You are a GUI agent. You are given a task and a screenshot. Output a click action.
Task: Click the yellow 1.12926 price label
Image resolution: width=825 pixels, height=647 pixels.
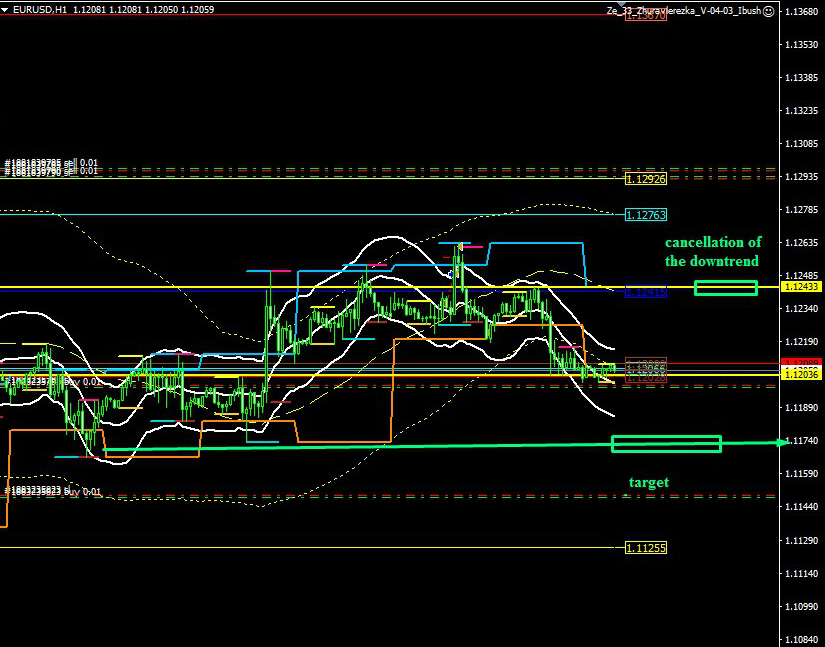pyautogui.click(x=645, y=179)
